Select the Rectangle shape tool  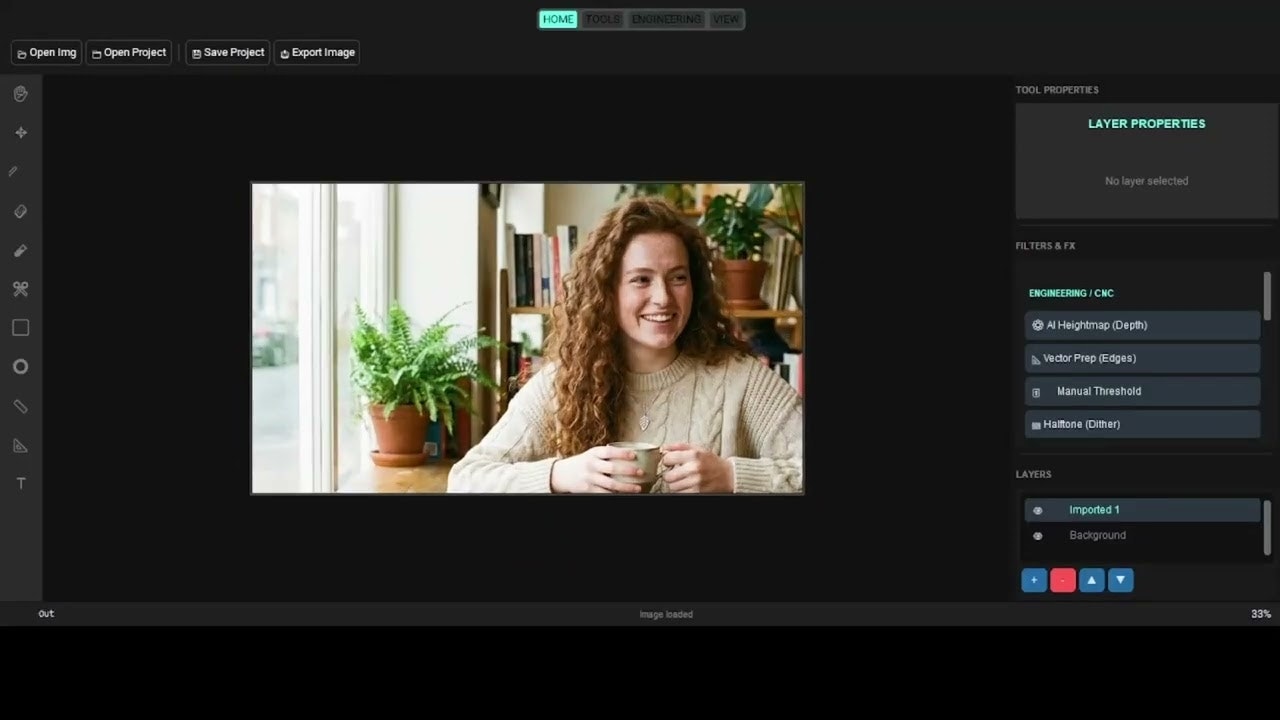coord(20,327)
